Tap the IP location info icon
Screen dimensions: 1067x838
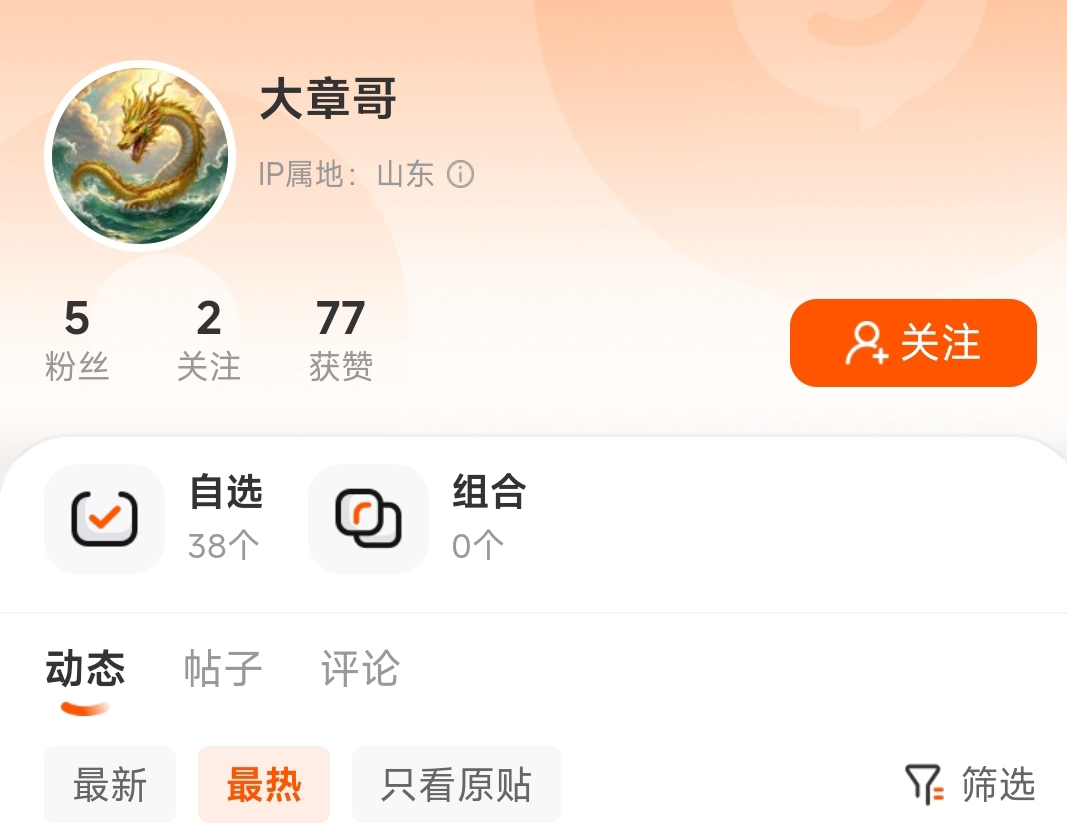461,174
